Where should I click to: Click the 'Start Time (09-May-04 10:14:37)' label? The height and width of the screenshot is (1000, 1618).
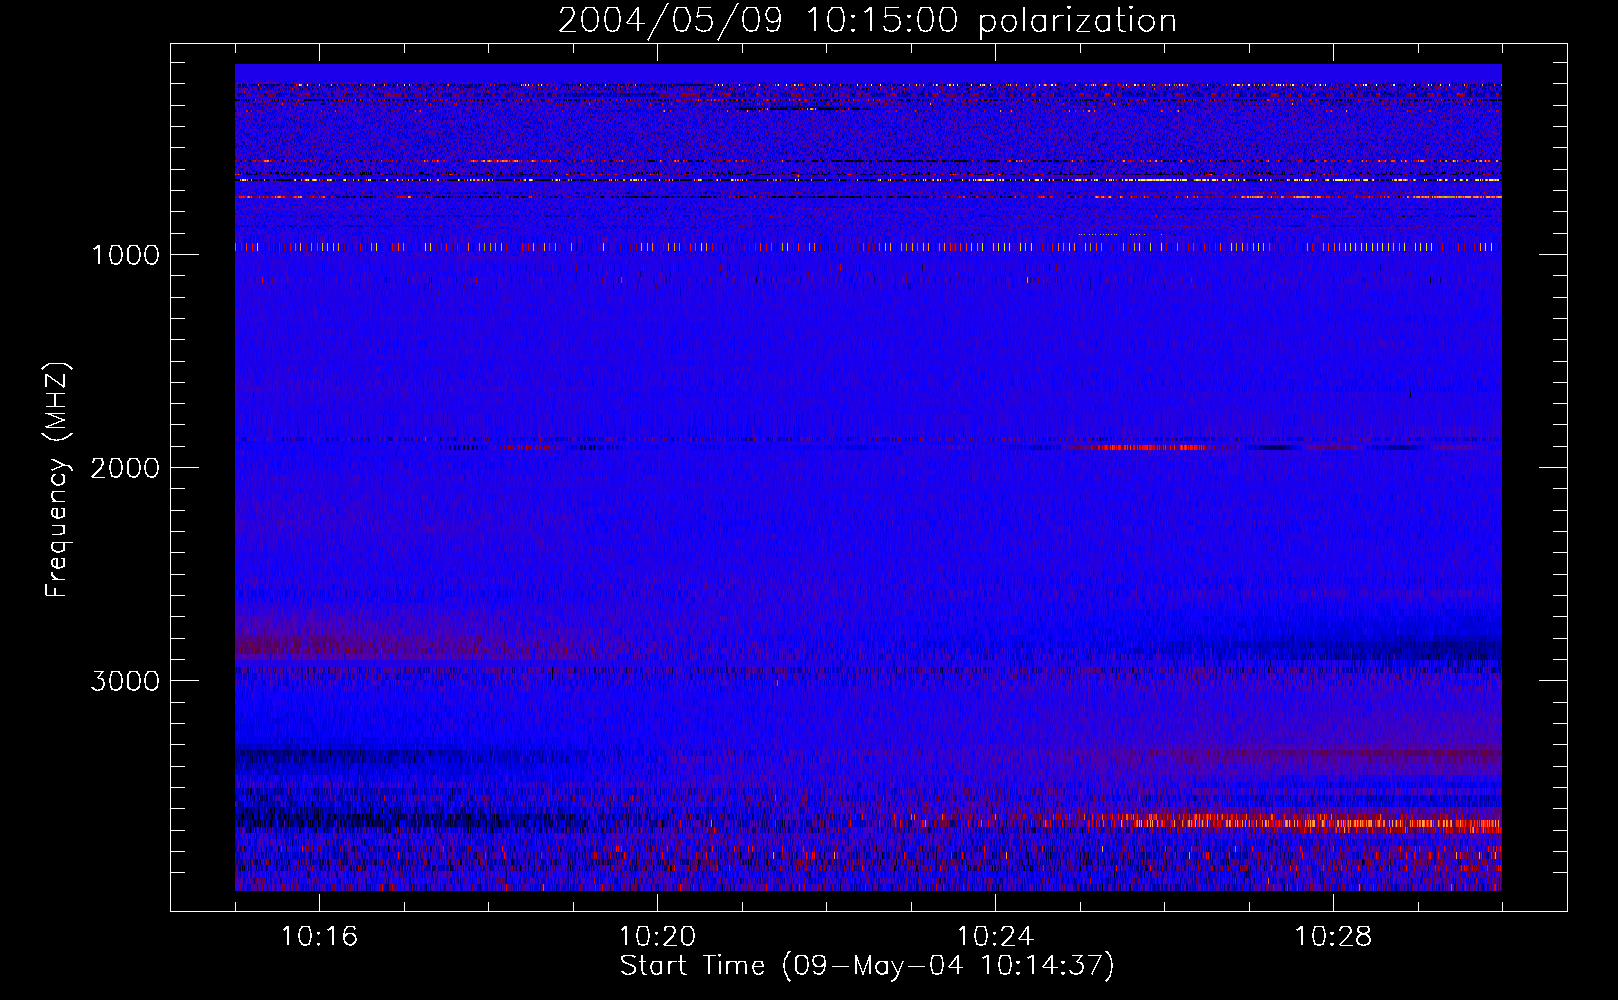[x=867, y=966]
